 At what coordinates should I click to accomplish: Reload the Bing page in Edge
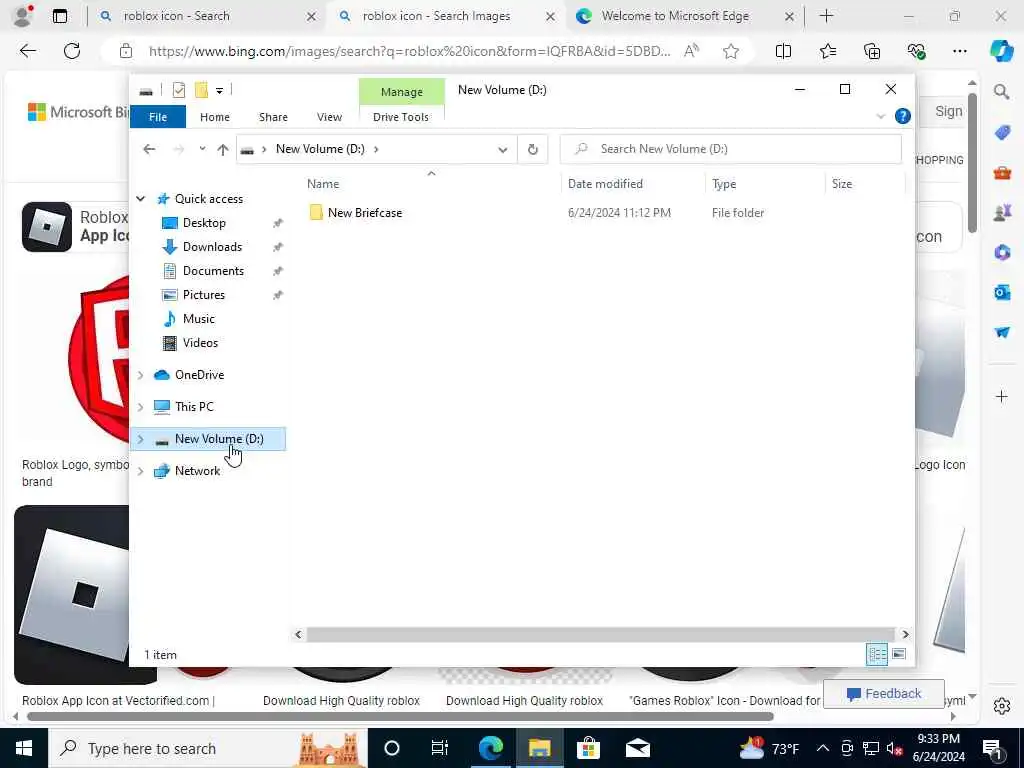72,51
